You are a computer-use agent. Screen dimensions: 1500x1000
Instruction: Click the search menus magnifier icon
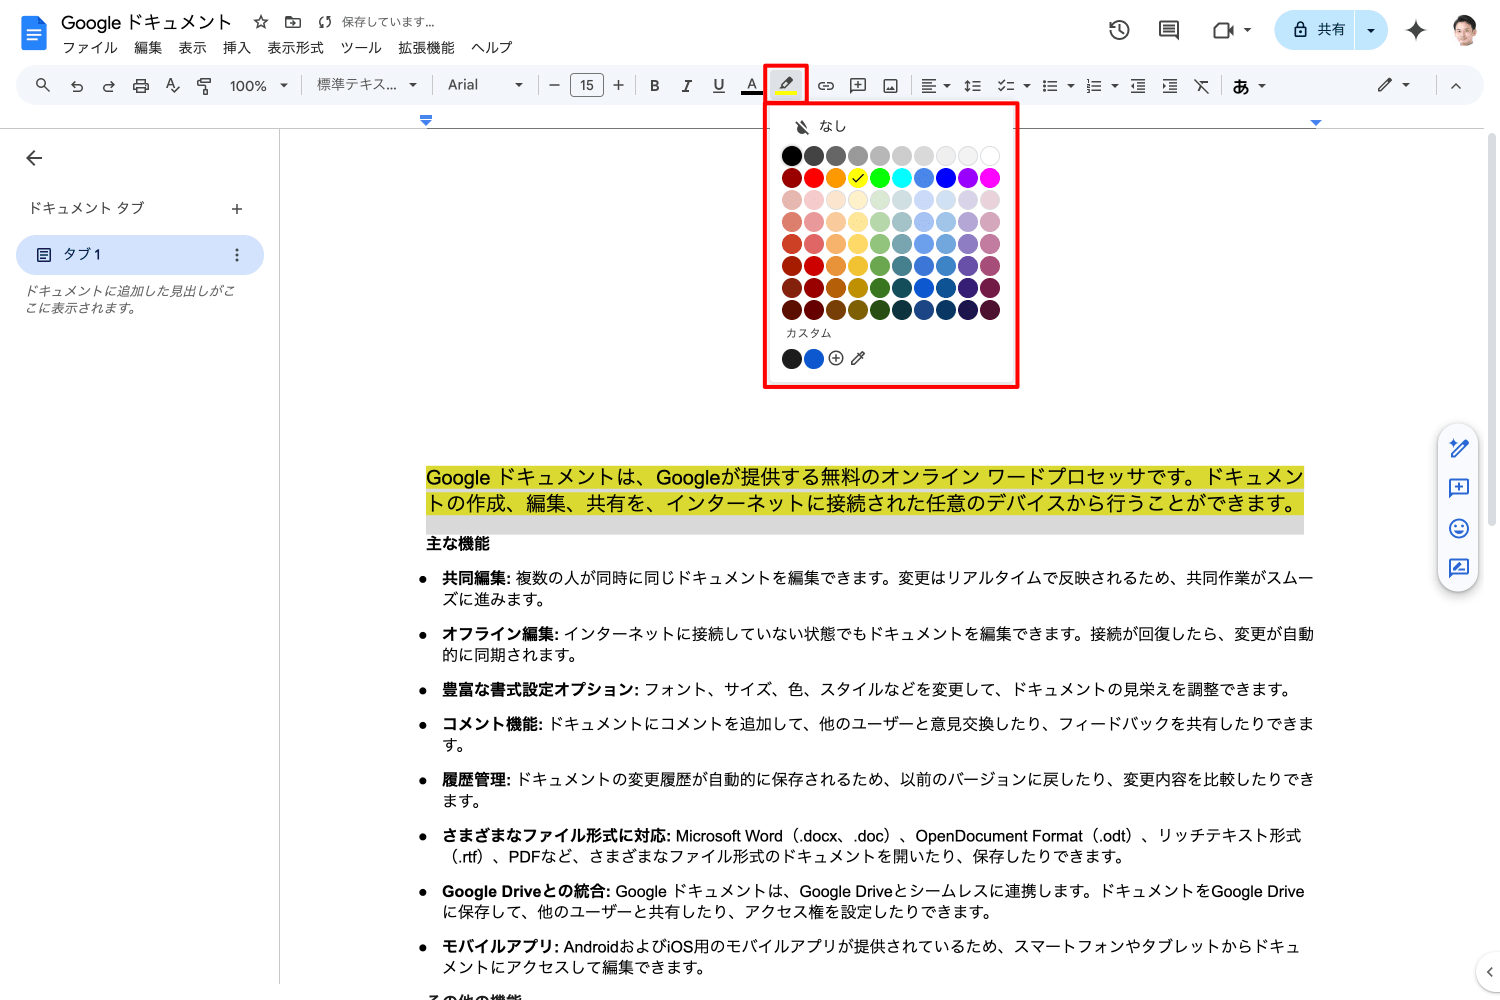[43, 86]
